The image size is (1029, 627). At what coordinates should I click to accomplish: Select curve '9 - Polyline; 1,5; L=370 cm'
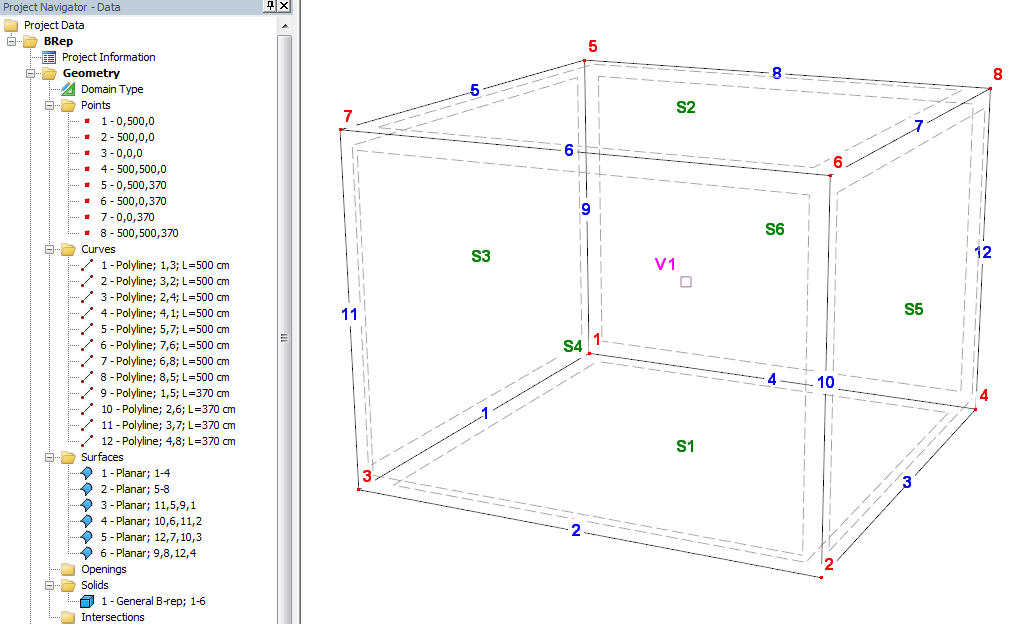(x=165, y=393)
